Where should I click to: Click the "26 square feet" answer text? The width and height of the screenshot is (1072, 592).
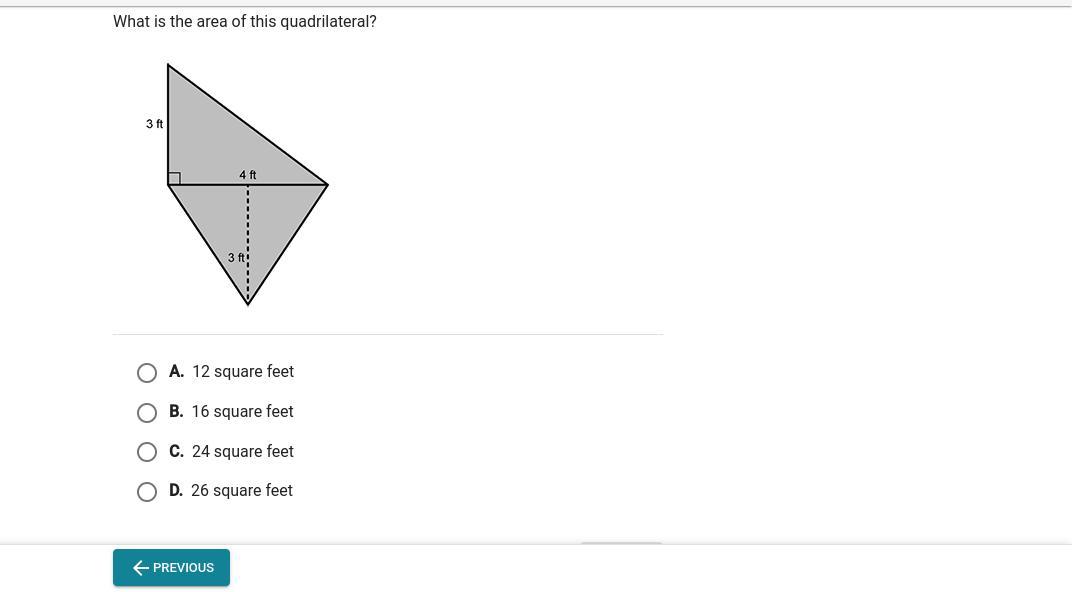[242, 491]
